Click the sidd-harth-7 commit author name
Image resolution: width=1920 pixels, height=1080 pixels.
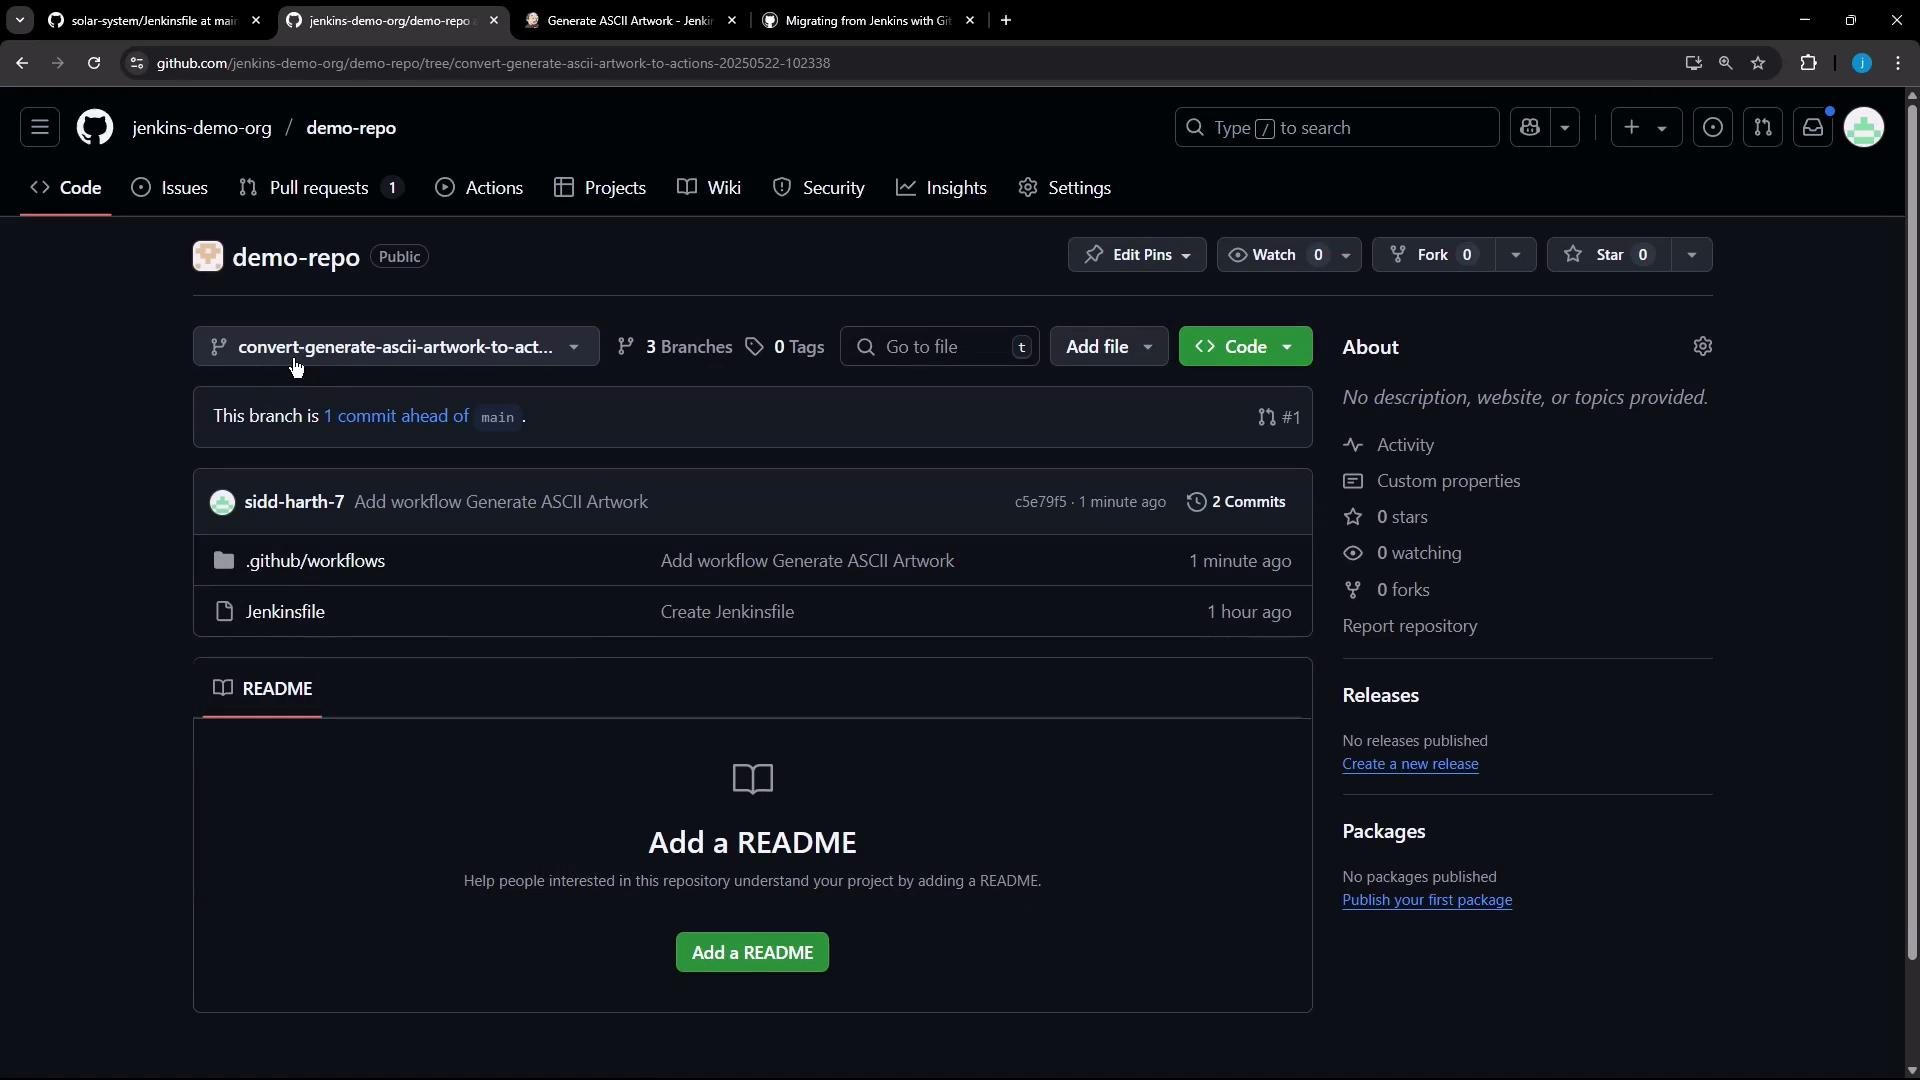294,502
